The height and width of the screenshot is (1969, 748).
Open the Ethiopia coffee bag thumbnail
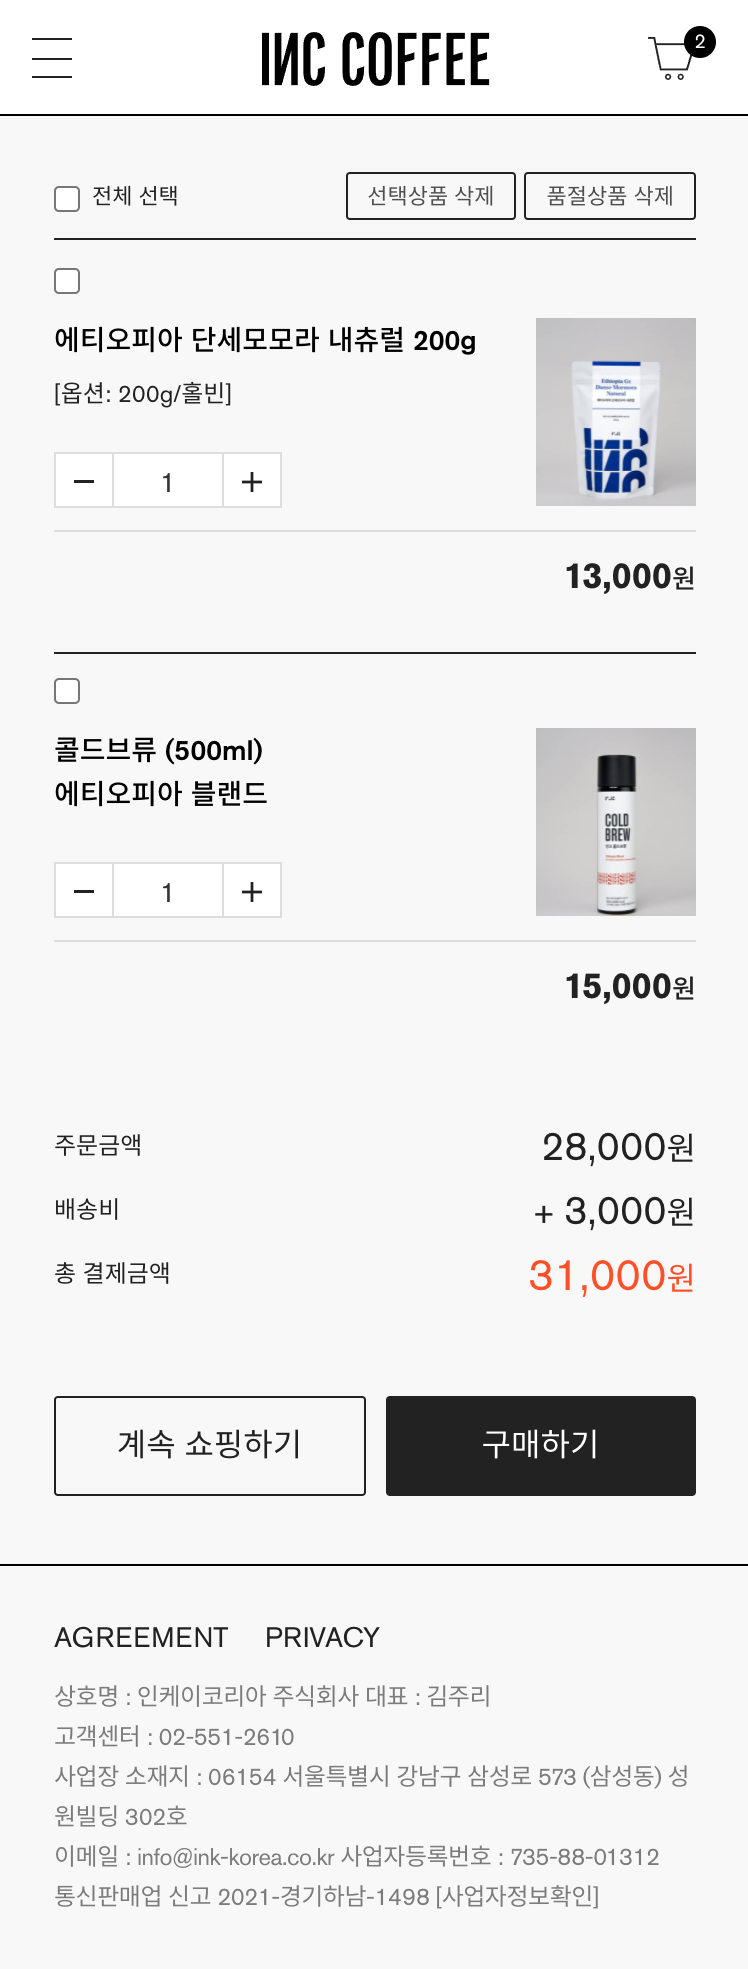pos(616,412)
